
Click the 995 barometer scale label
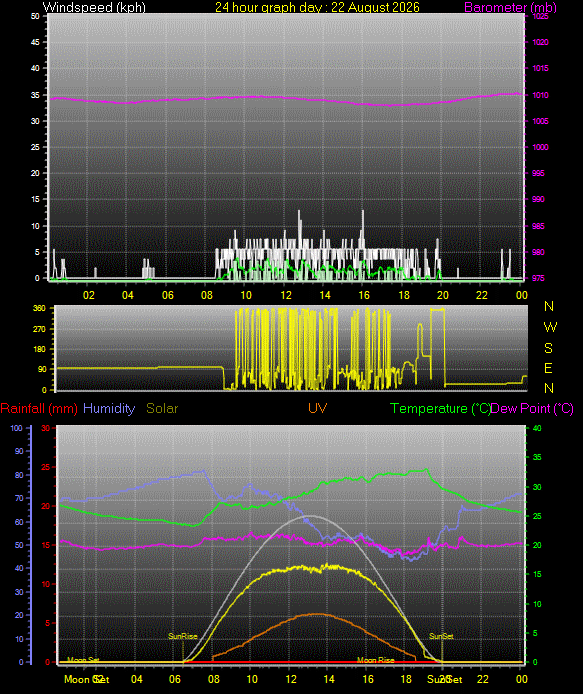pyautogui.click(x=538, y=174)
